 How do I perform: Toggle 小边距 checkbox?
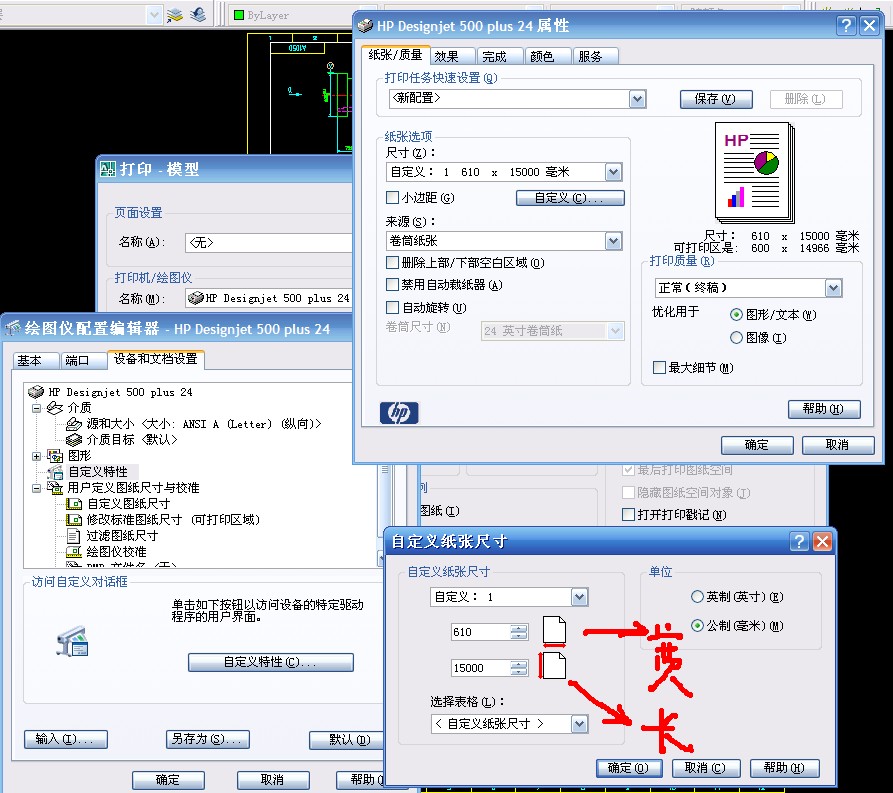point(392,198)
